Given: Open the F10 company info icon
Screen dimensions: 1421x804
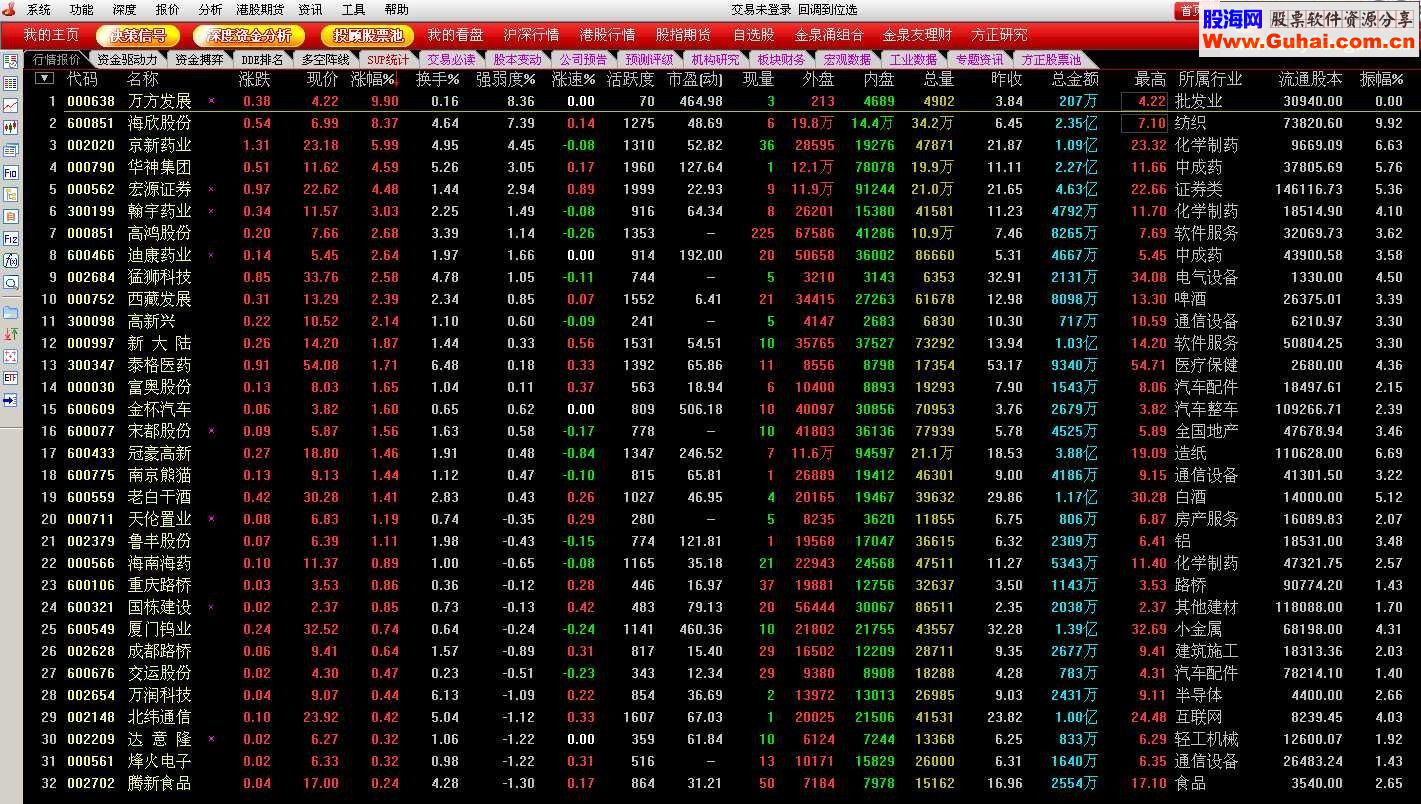Looking at the screenshot, I should 11,172.
